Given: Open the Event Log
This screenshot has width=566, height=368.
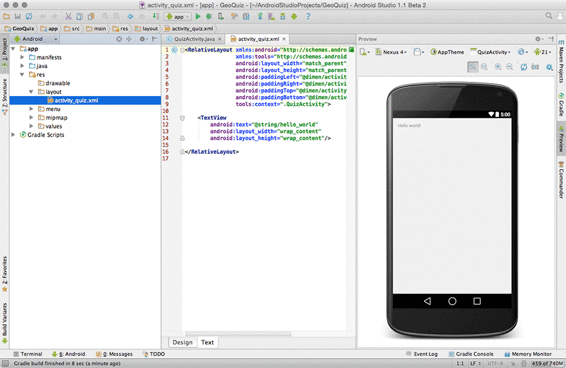Looking at the screenshot, I should click(x=422, y=354).
